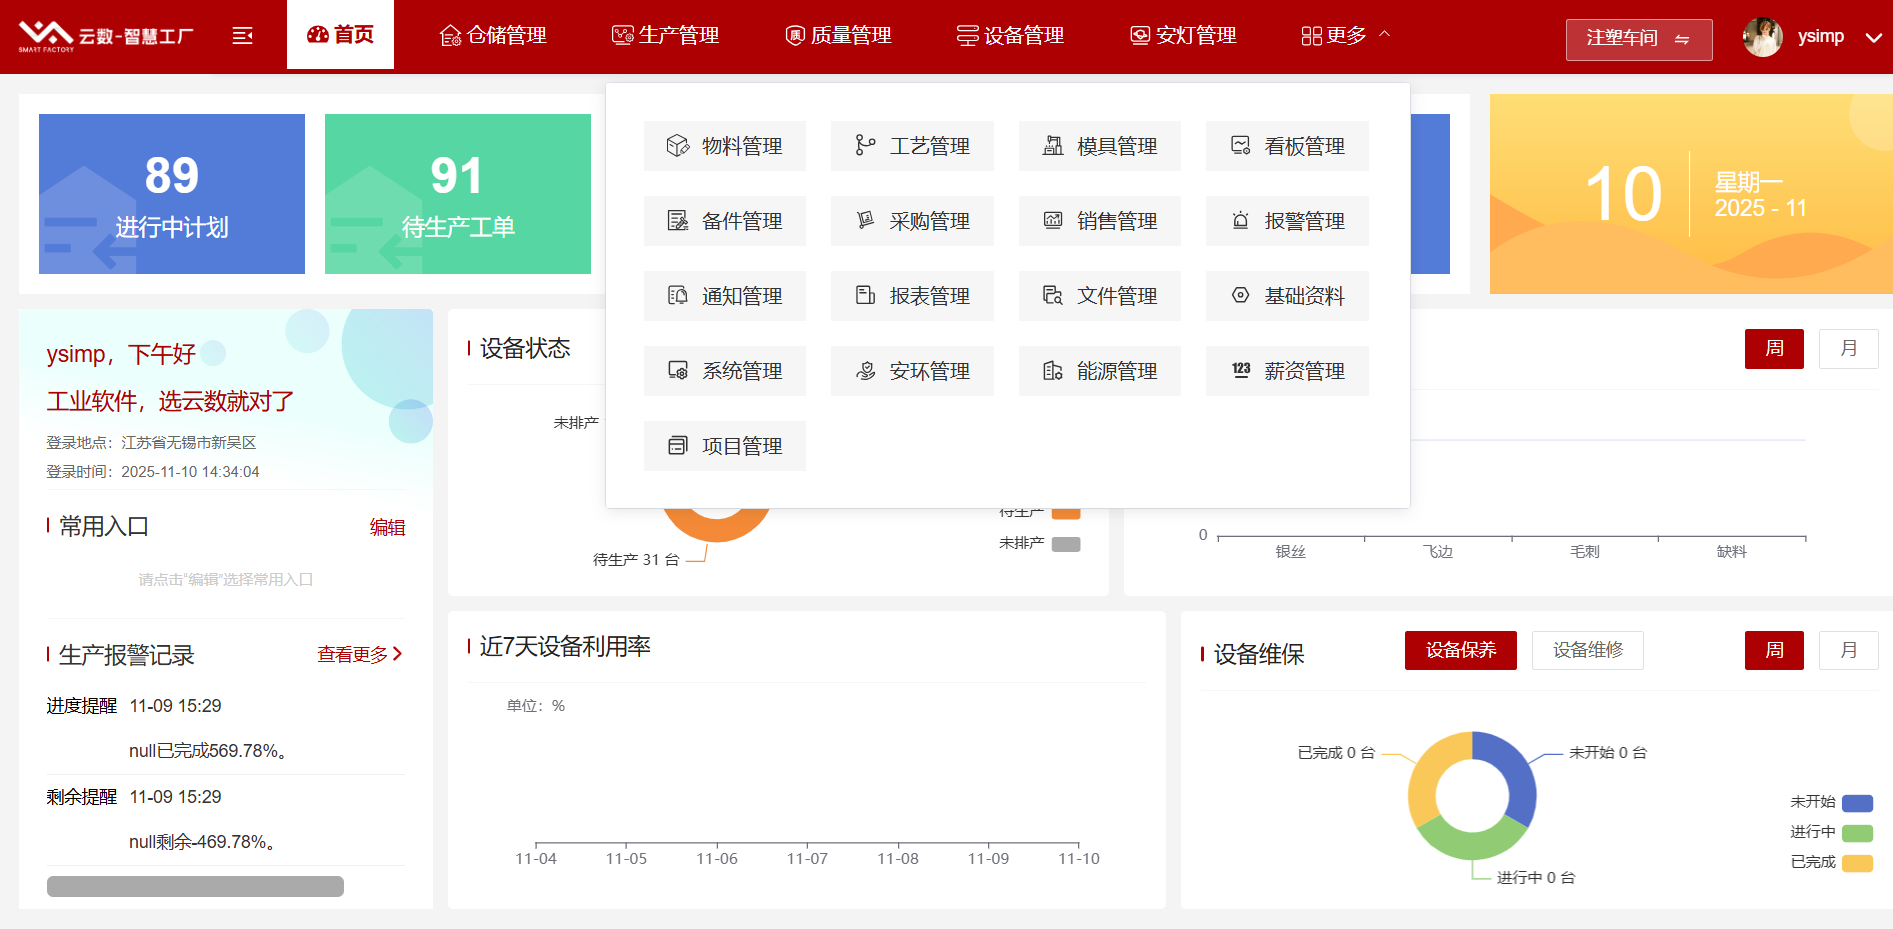Image resolution: width=1893 pixels, height=929 pixels.
Task: Switch 不良品 chart to 月 view
Action: click(x=1848, y=349)
